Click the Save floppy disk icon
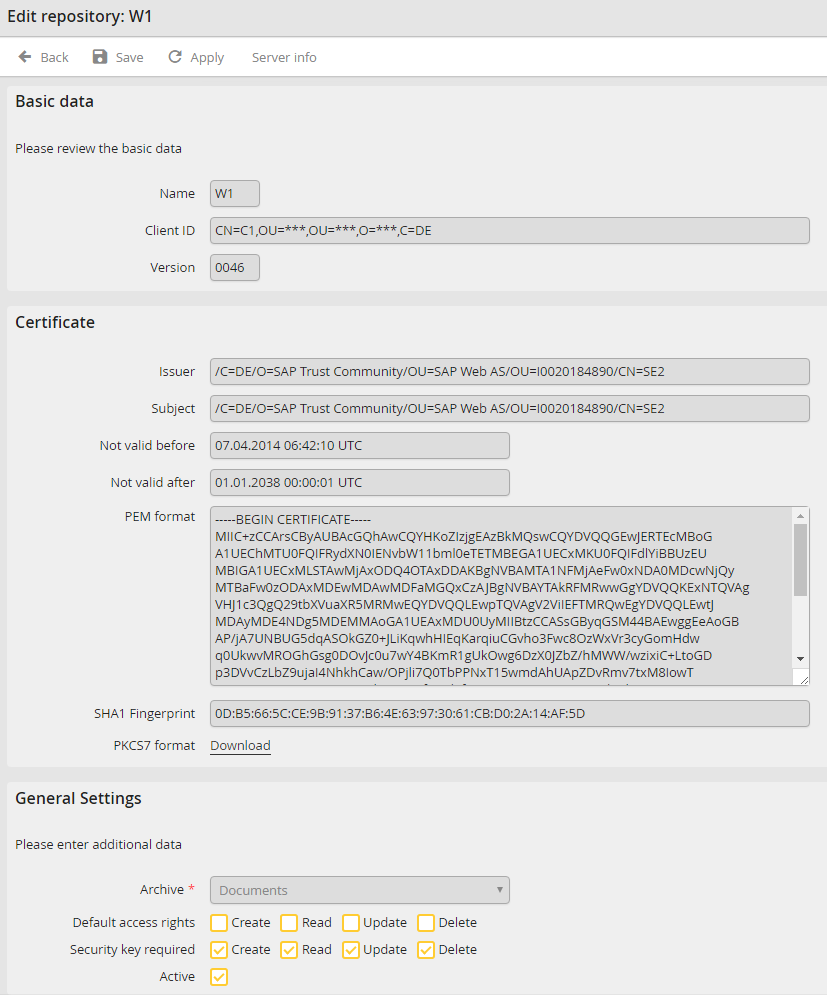Viewport: 827px width, 995px height. click(x=100, y=57)
